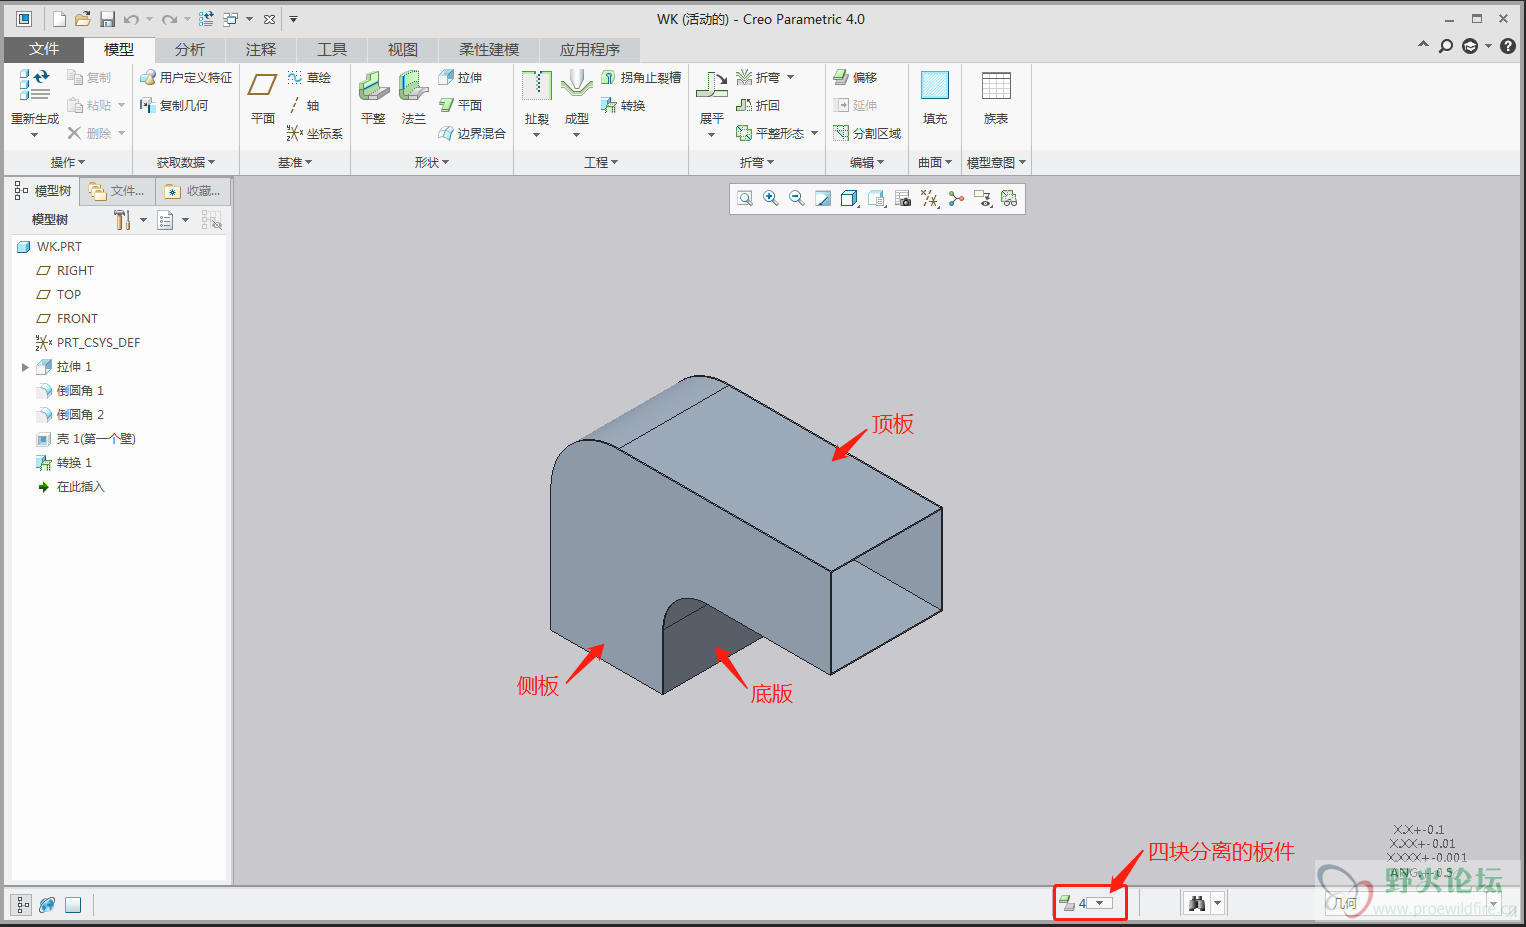Expand the 平整形态 dropdown arrow

click(814, 133)
